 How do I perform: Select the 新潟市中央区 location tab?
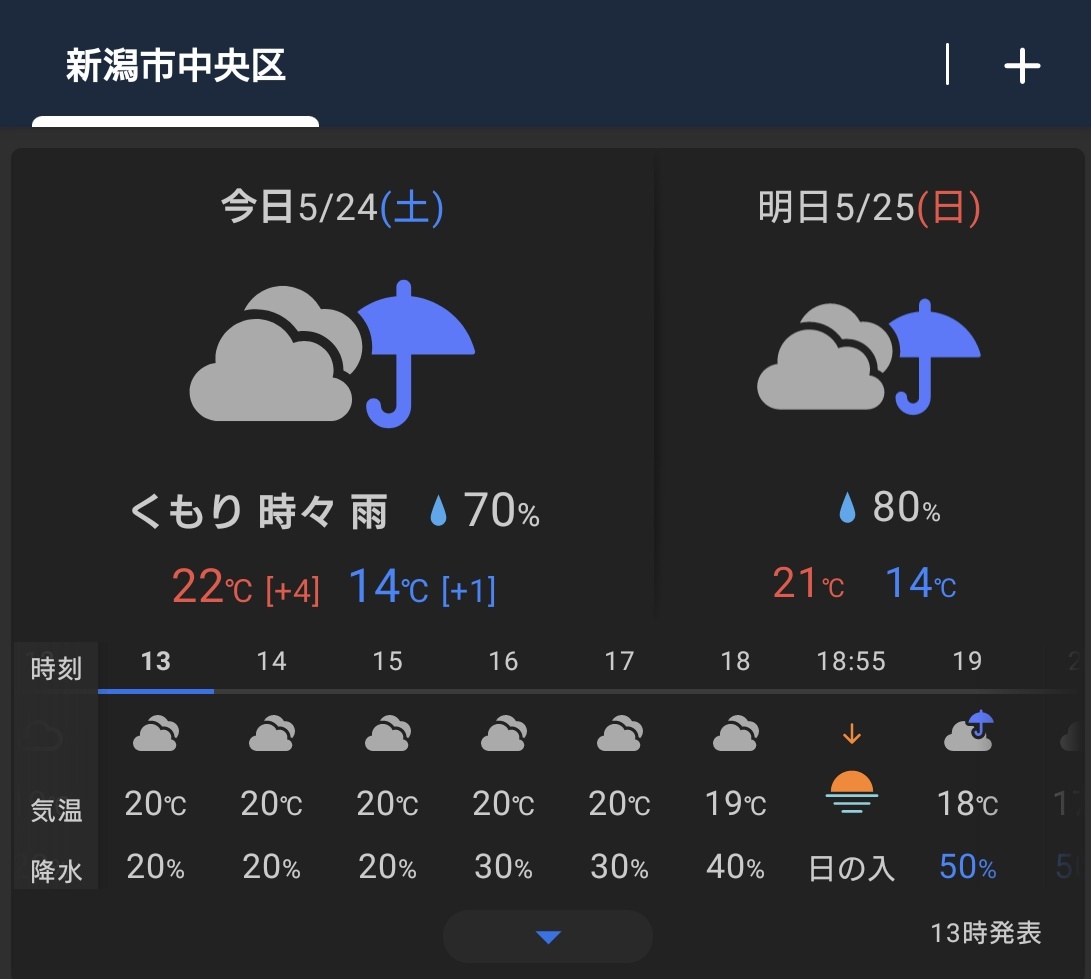pos(175,66)
